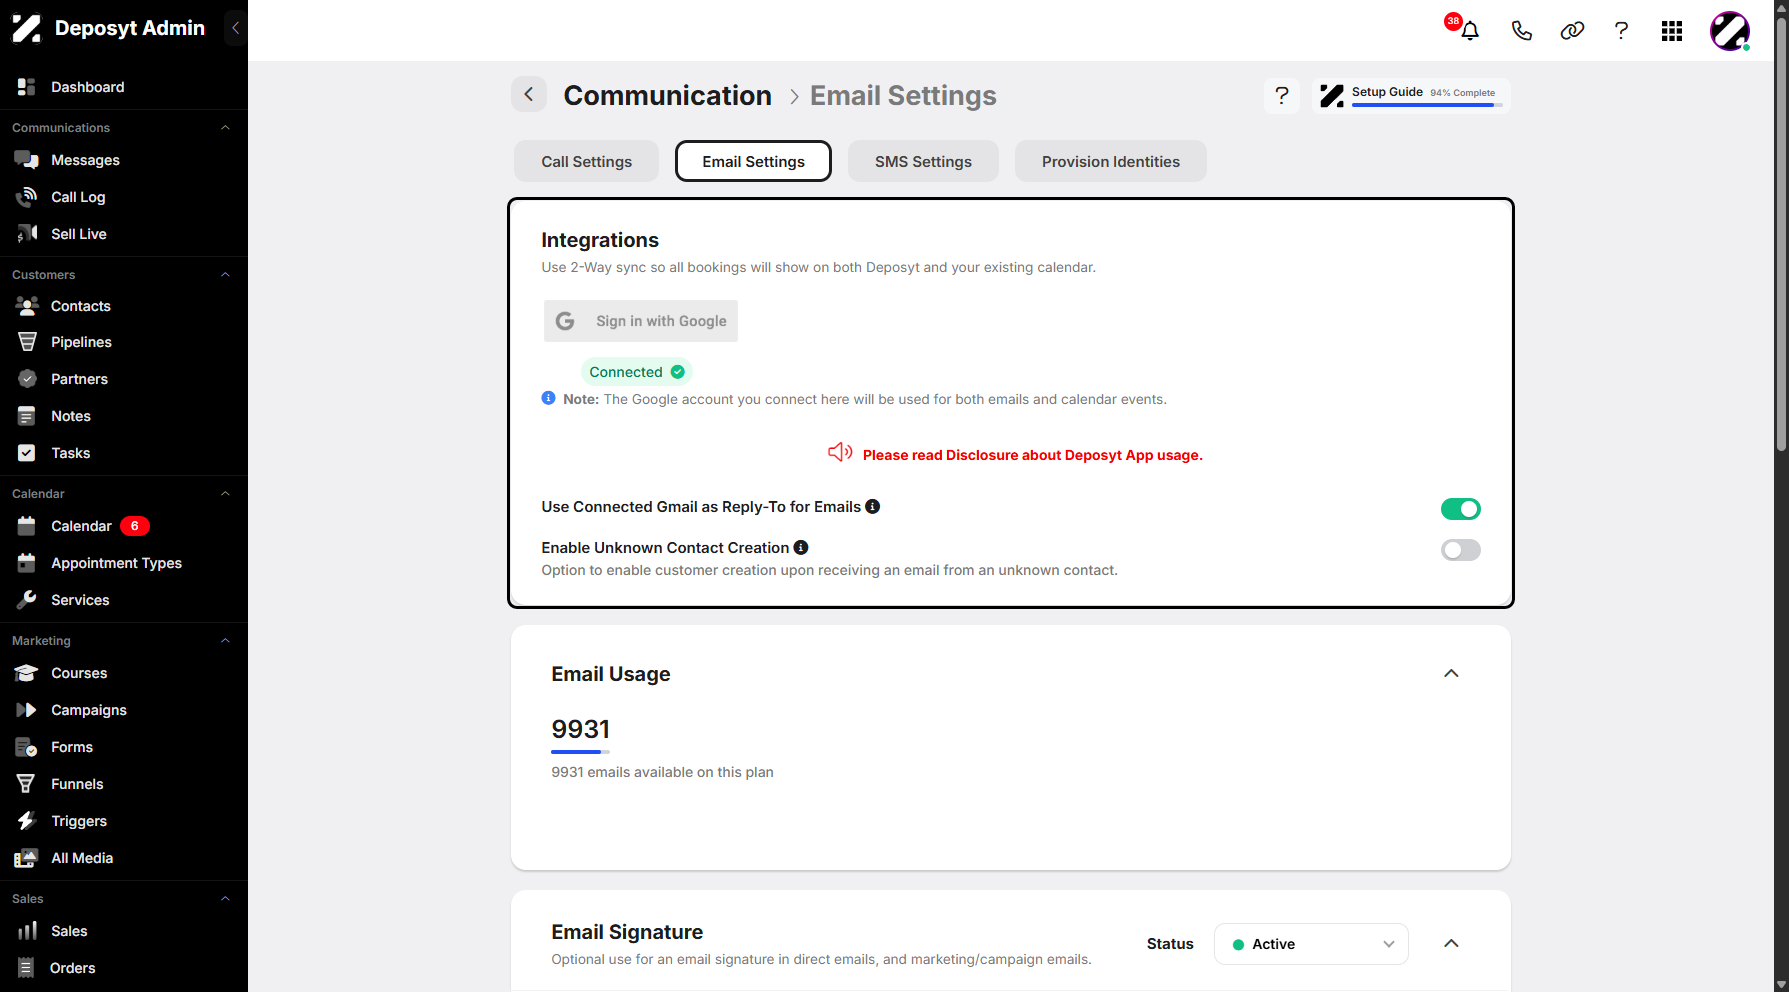This screenshot has width=1789, height=992.
Task: Open Provision Identities tab
Action: (1110, 161)
